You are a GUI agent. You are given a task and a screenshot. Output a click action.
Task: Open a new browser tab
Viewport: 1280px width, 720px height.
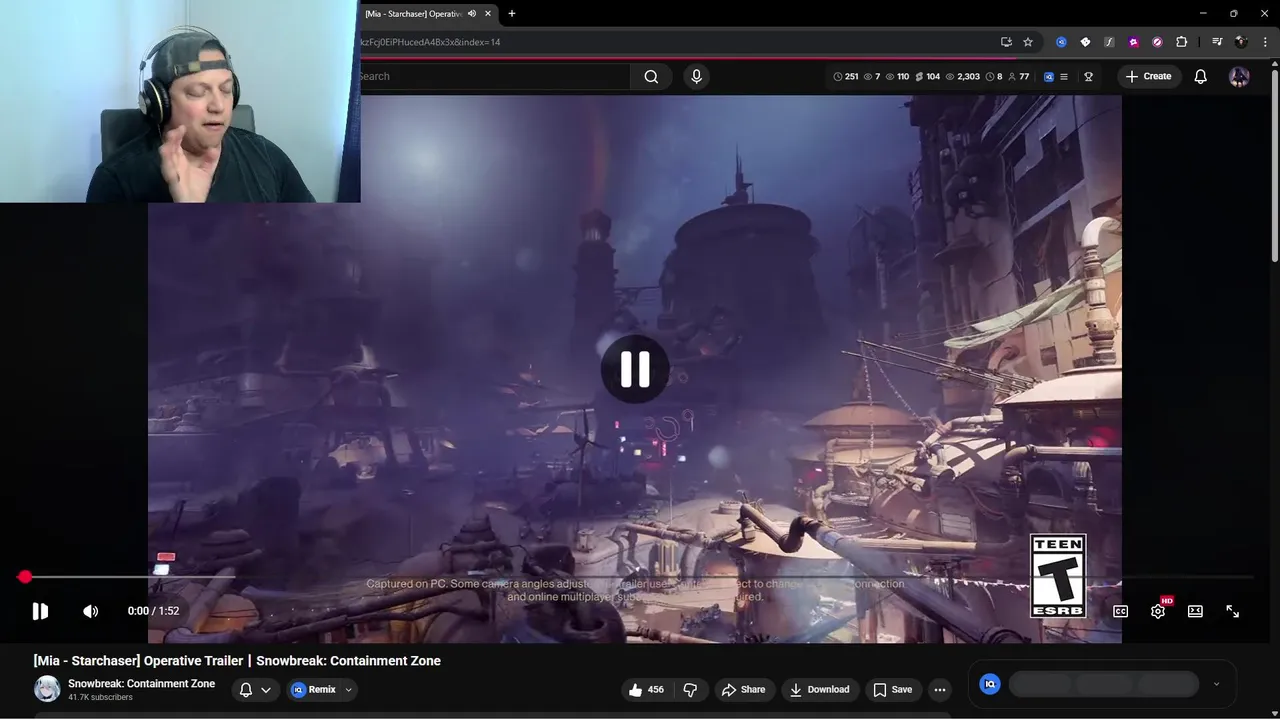pos(512,14)
